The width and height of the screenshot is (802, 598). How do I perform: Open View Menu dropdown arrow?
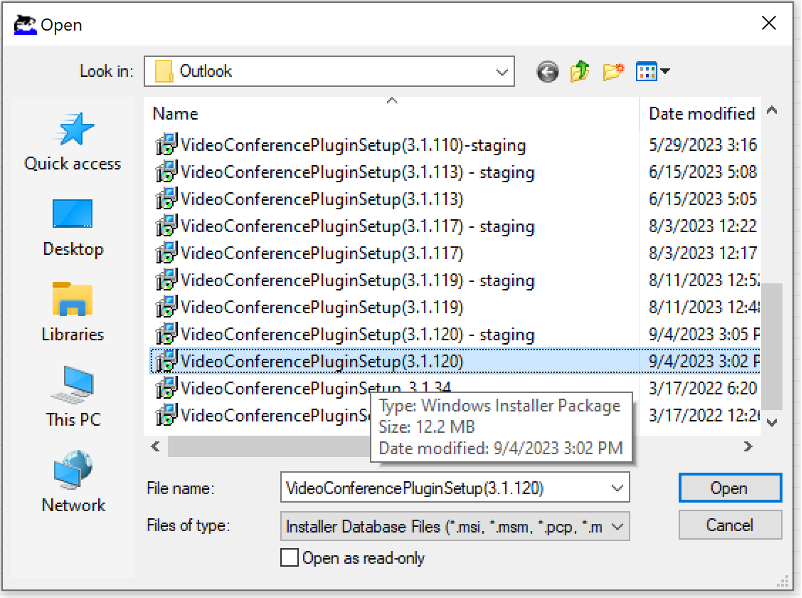coord(665,71)
